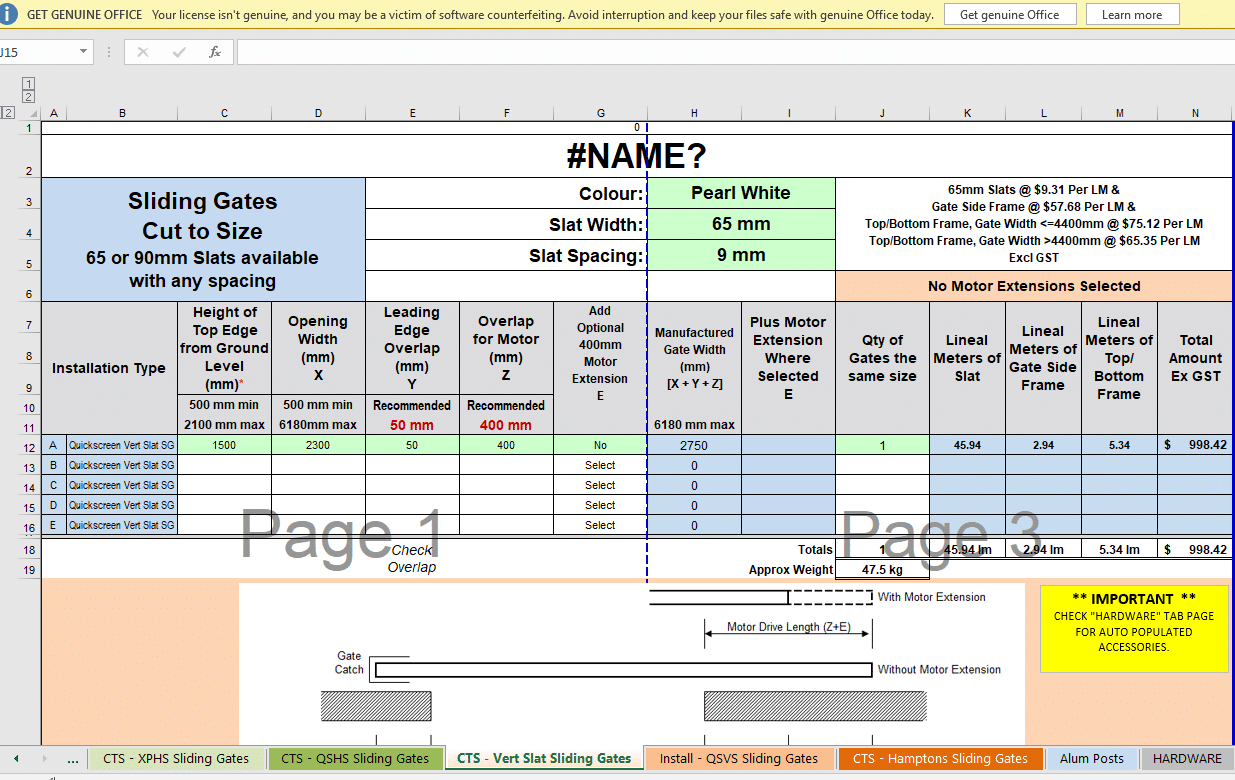Switch to CTS - QSHS Sliding Gates tab
Viewport: 1235px width, 780px height.
pyautogui.click(x=354, y=759)
